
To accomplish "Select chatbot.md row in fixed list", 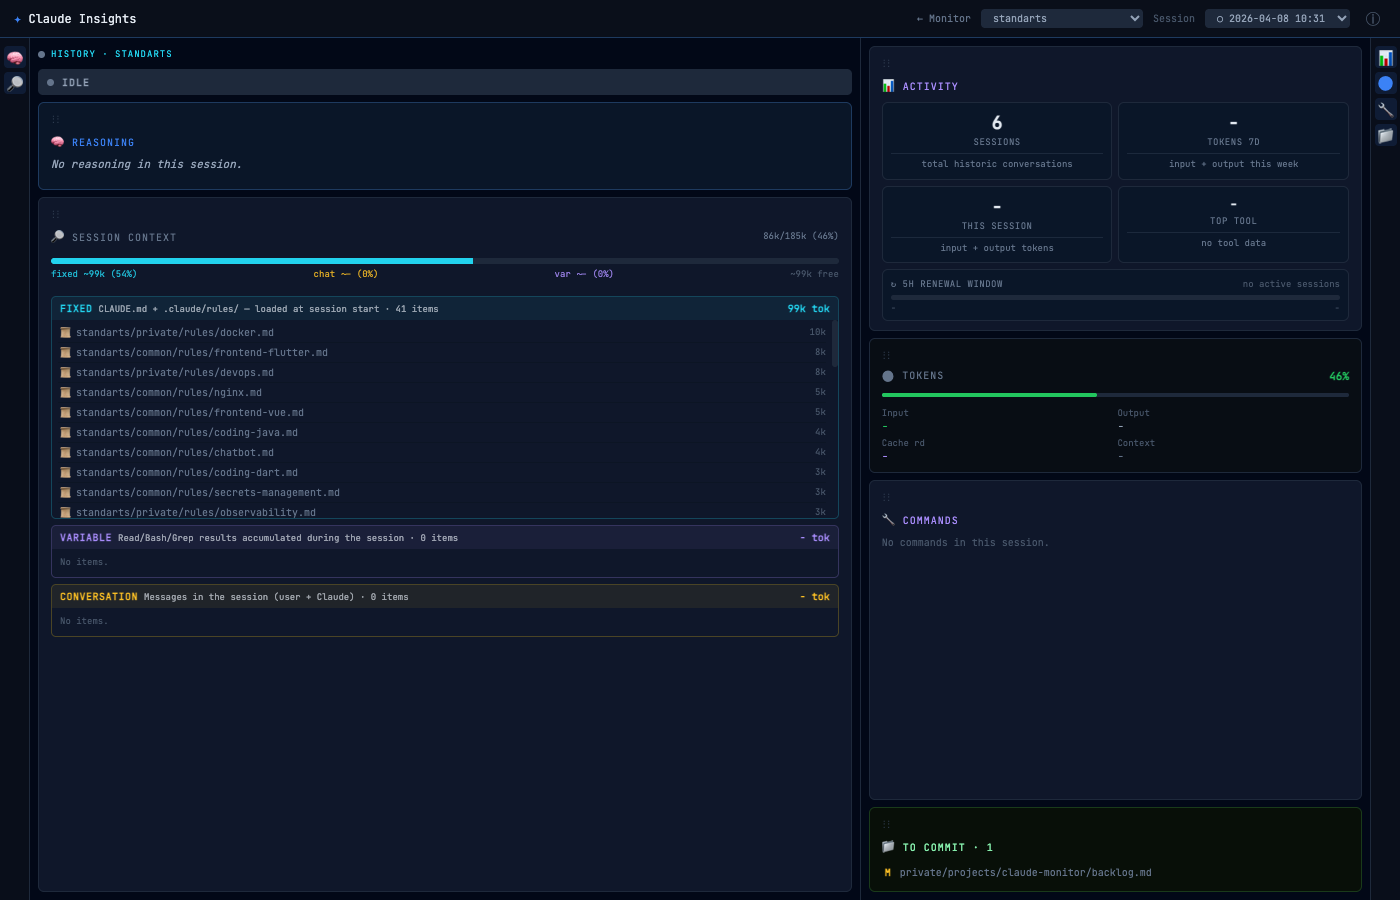I will 442,453.
